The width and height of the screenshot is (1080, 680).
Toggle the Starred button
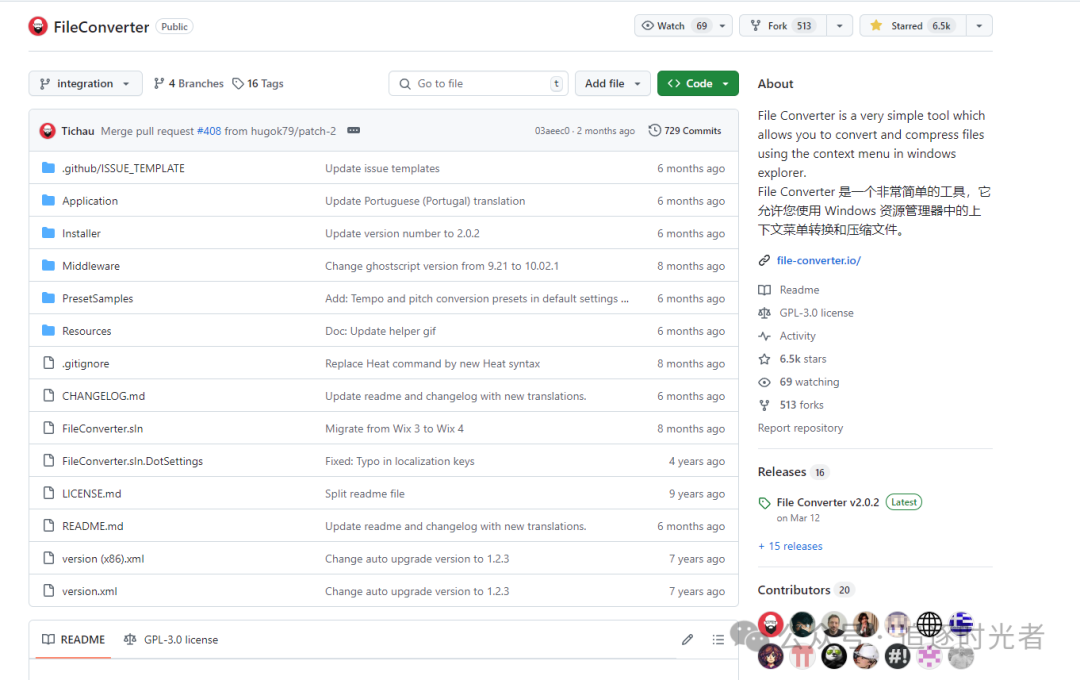[913, 25]
